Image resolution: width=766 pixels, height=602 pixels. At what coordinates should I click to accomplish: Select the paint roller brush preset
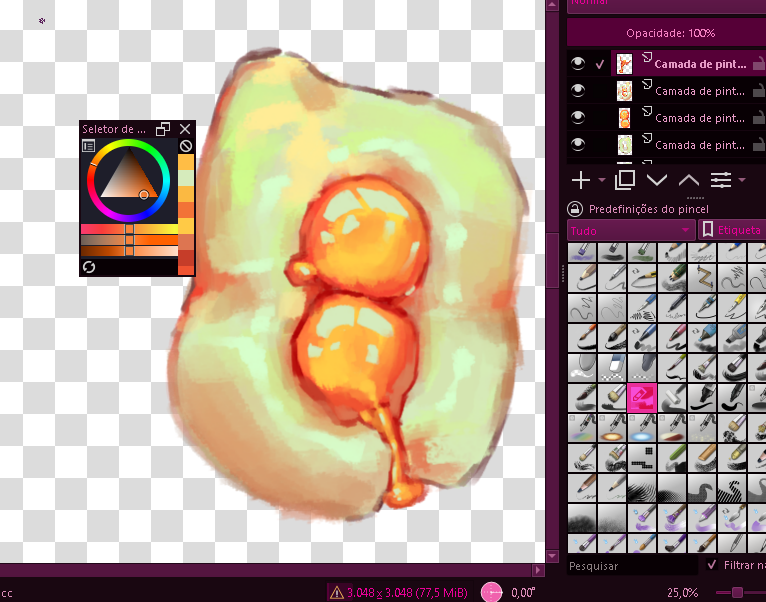(672, 398)
